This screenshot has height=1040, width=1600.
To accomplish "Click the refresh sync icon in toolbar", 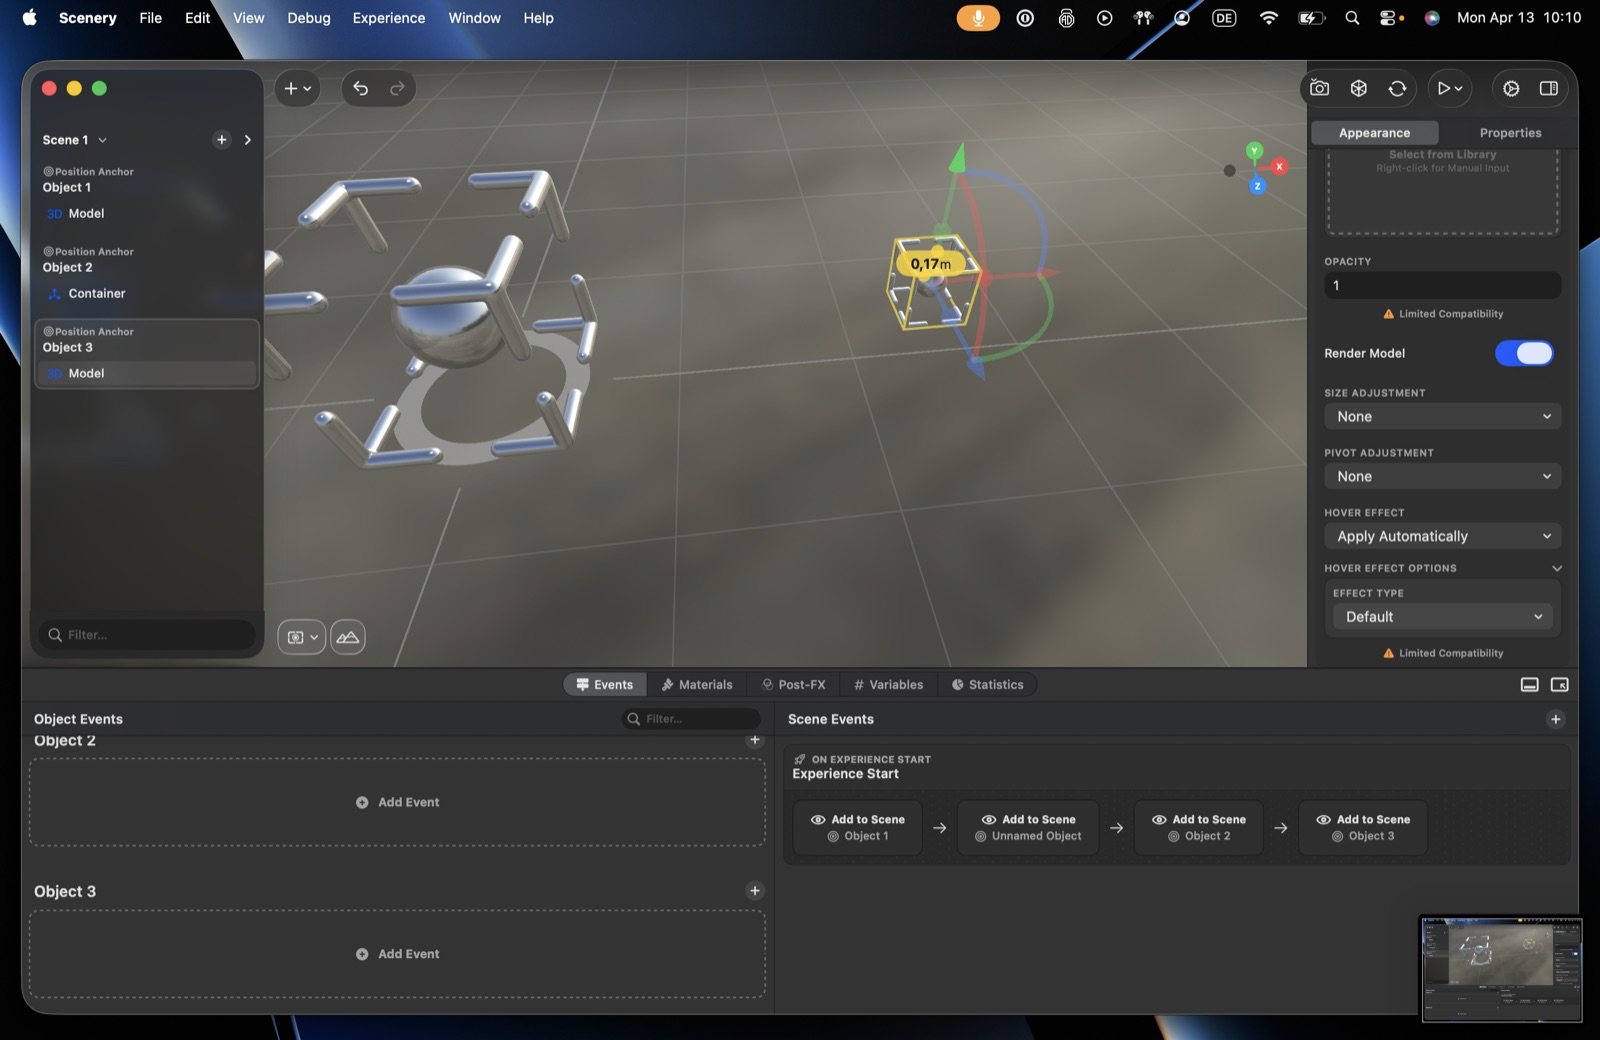I will pyautogui.click(x=1397, y=88).
